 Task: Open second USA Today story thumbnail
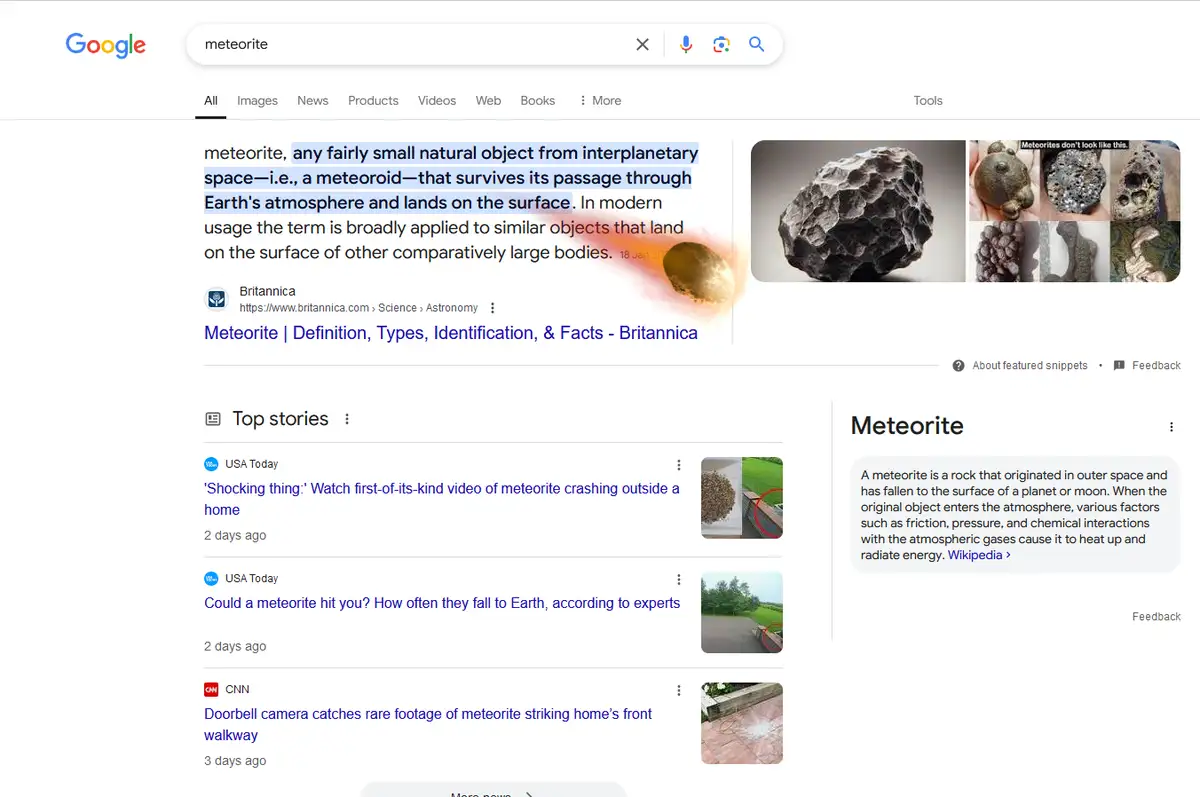tap(742, 612)
